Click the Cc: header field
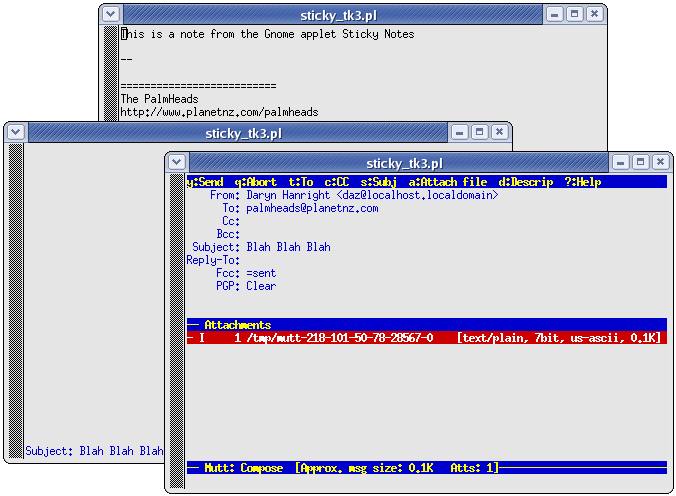Viewport: 676px width, 496px height. pyautogui.click(x=231, y=221)
